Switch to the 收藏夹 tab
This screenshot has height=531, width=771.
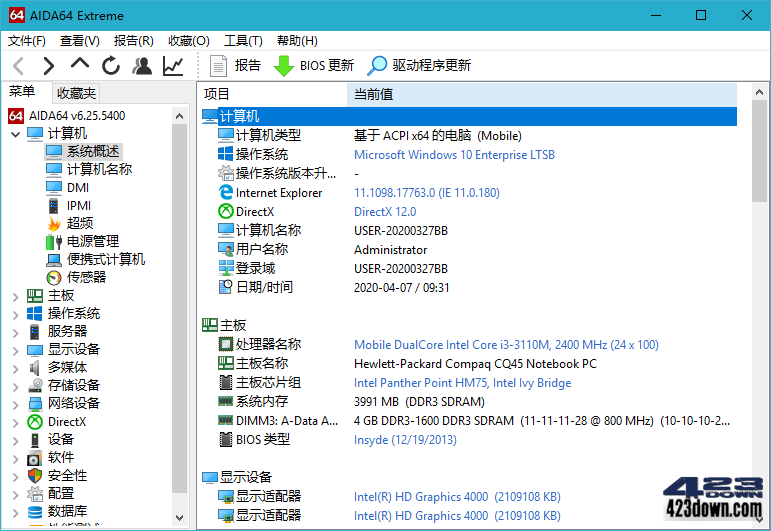tap(76, 93)
